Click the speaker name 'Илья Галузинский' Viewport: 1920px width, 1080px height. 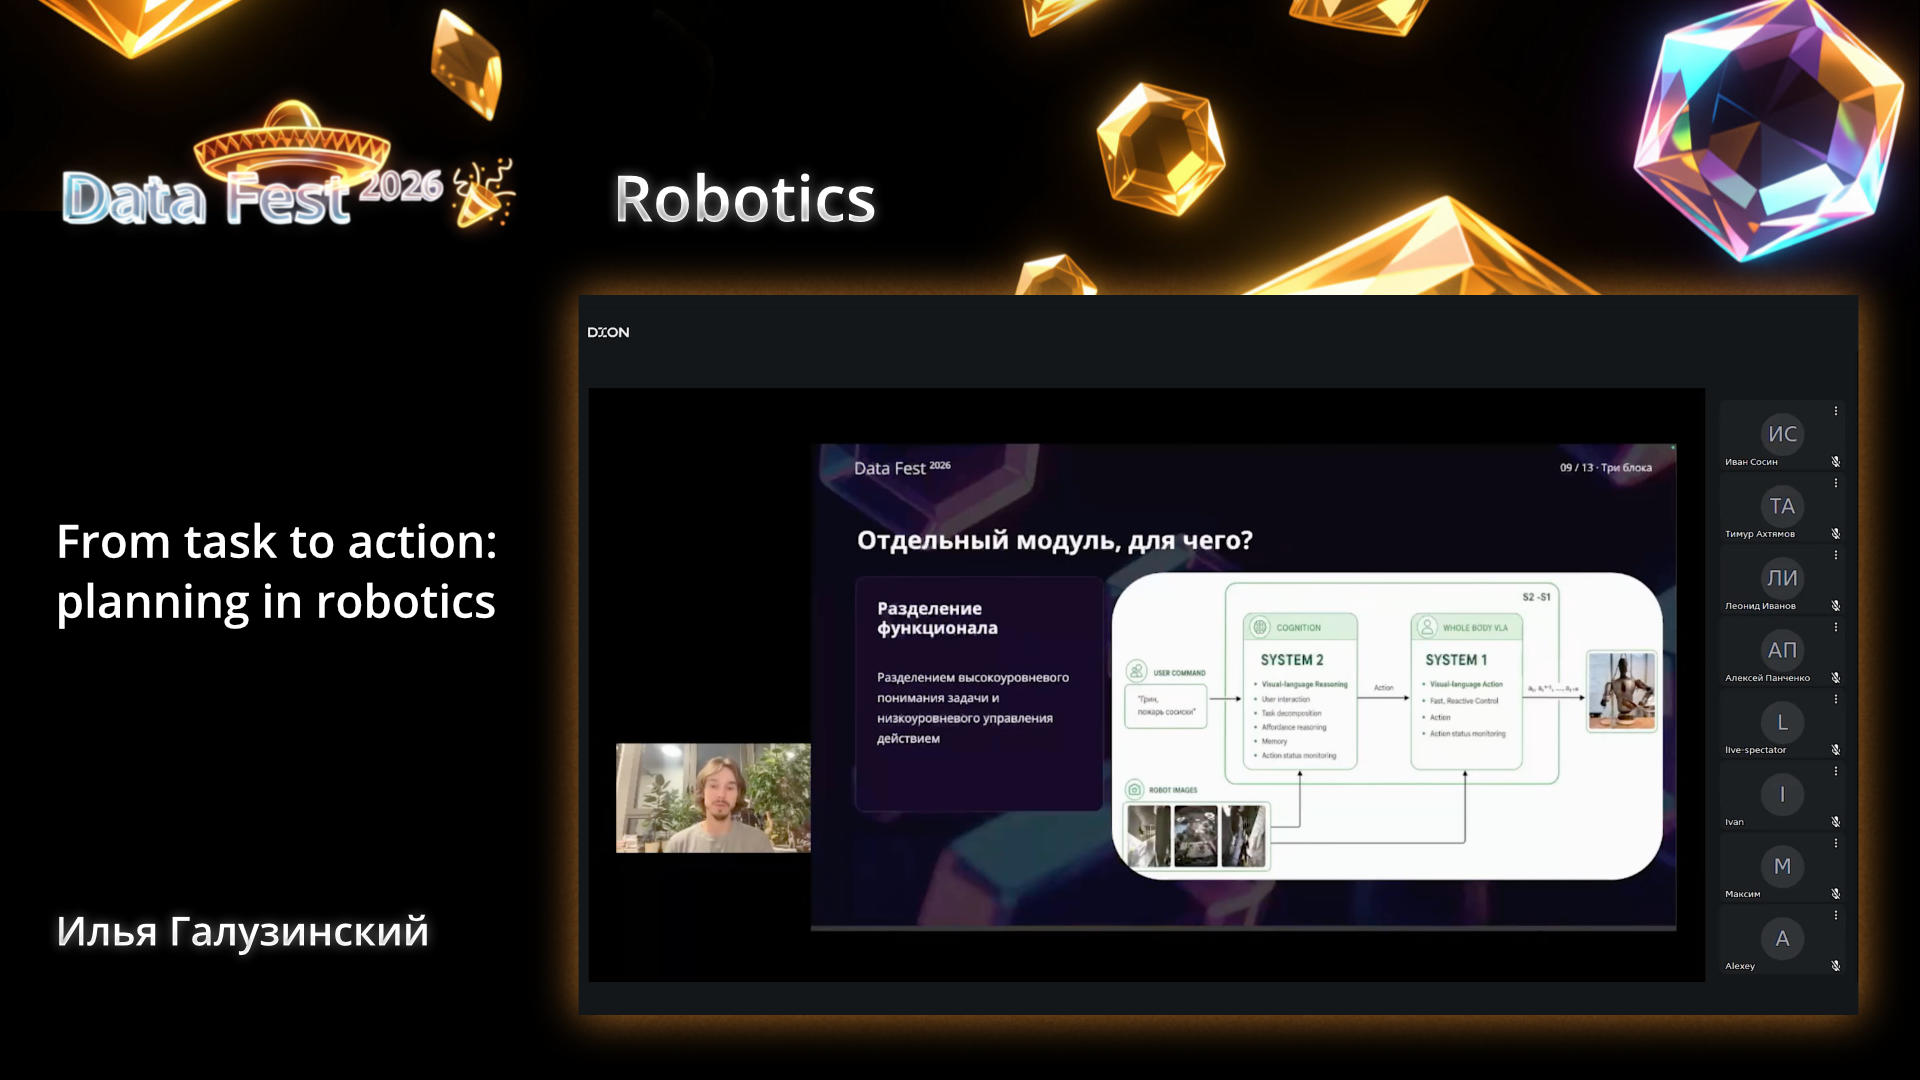click(242, 932)
